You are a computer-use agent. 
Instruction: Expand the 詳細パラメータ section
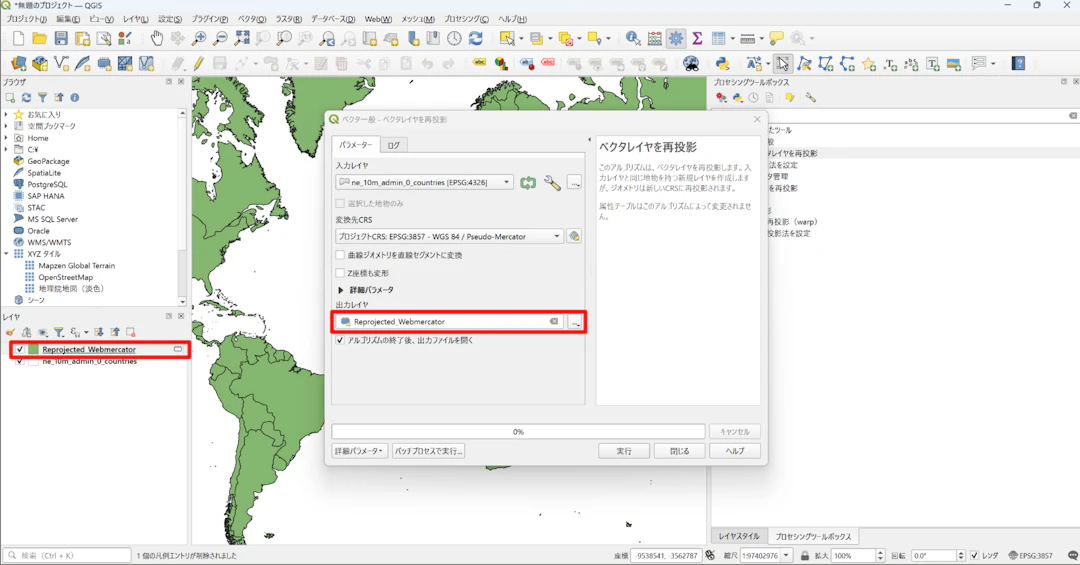341,290
